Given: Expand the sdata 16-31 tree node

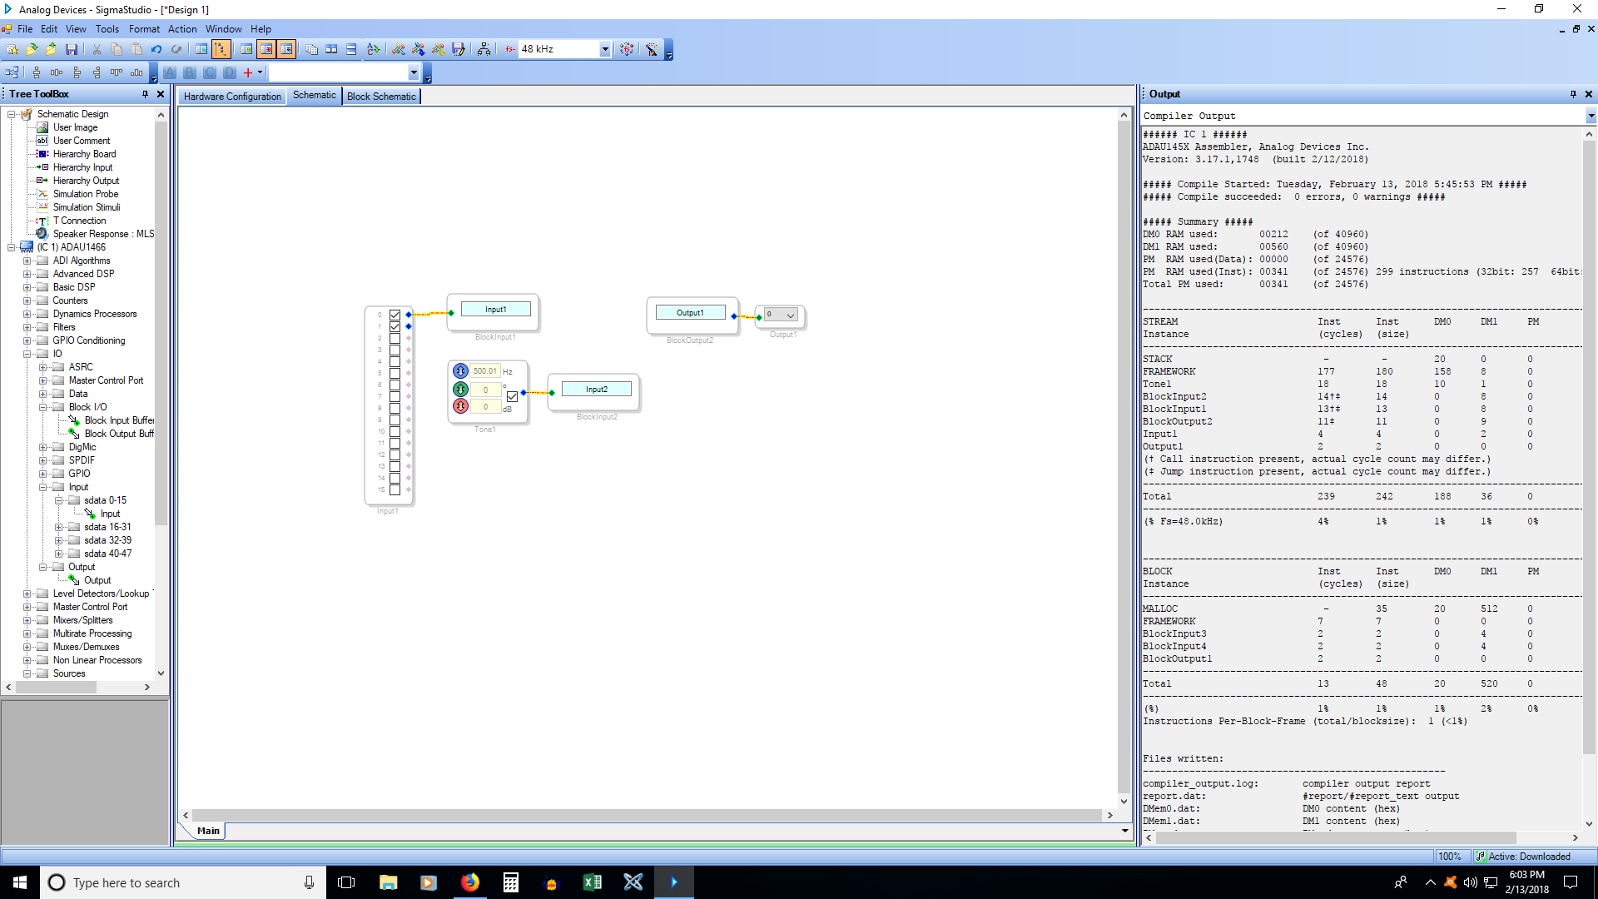Looking at the screenshot, I should click(x=59, y=527).
